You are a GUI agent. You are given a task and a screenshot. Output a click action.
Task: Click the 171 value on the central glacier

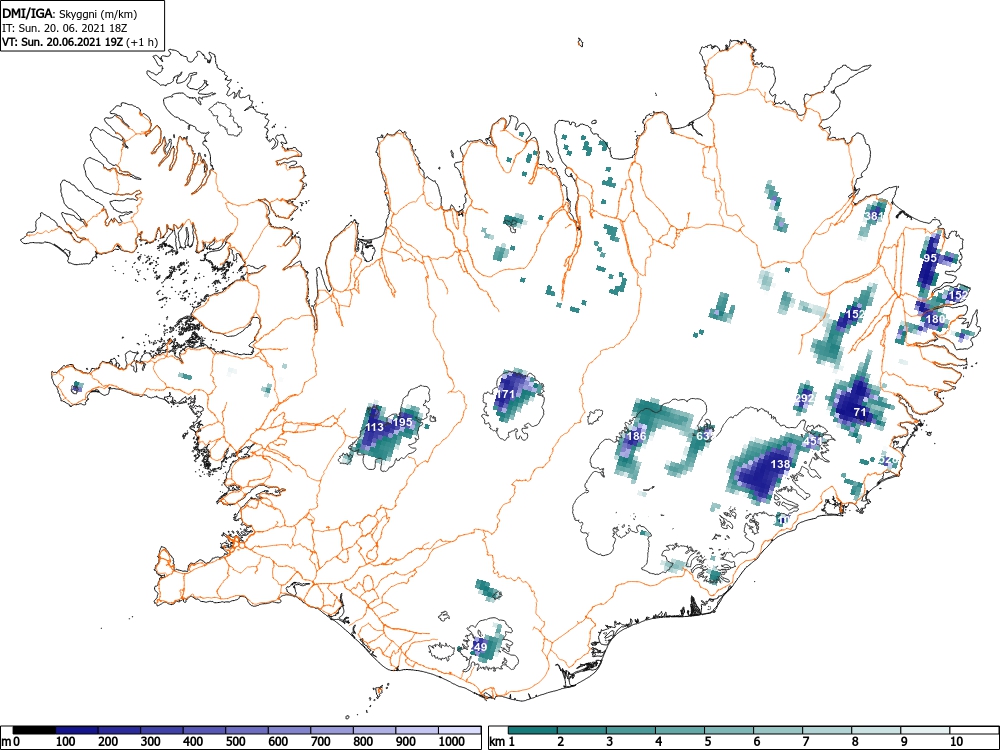(505, 394)
